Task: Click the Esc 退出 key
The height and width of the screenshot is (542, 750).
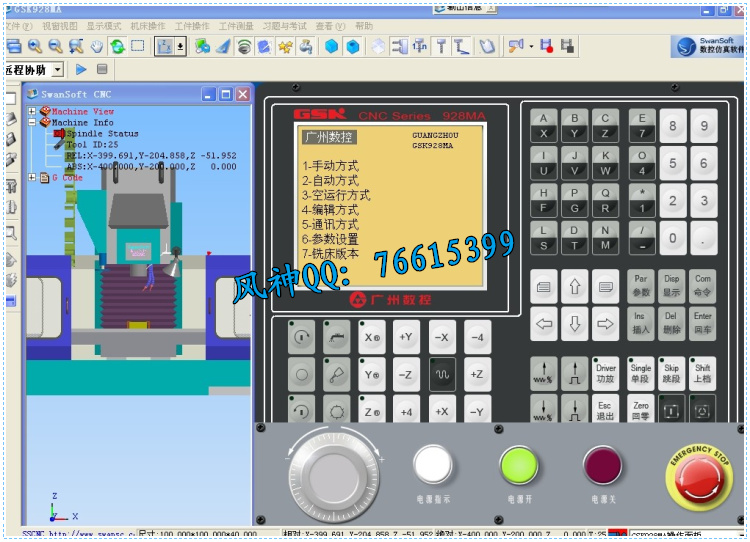Action: coord(606,409)
